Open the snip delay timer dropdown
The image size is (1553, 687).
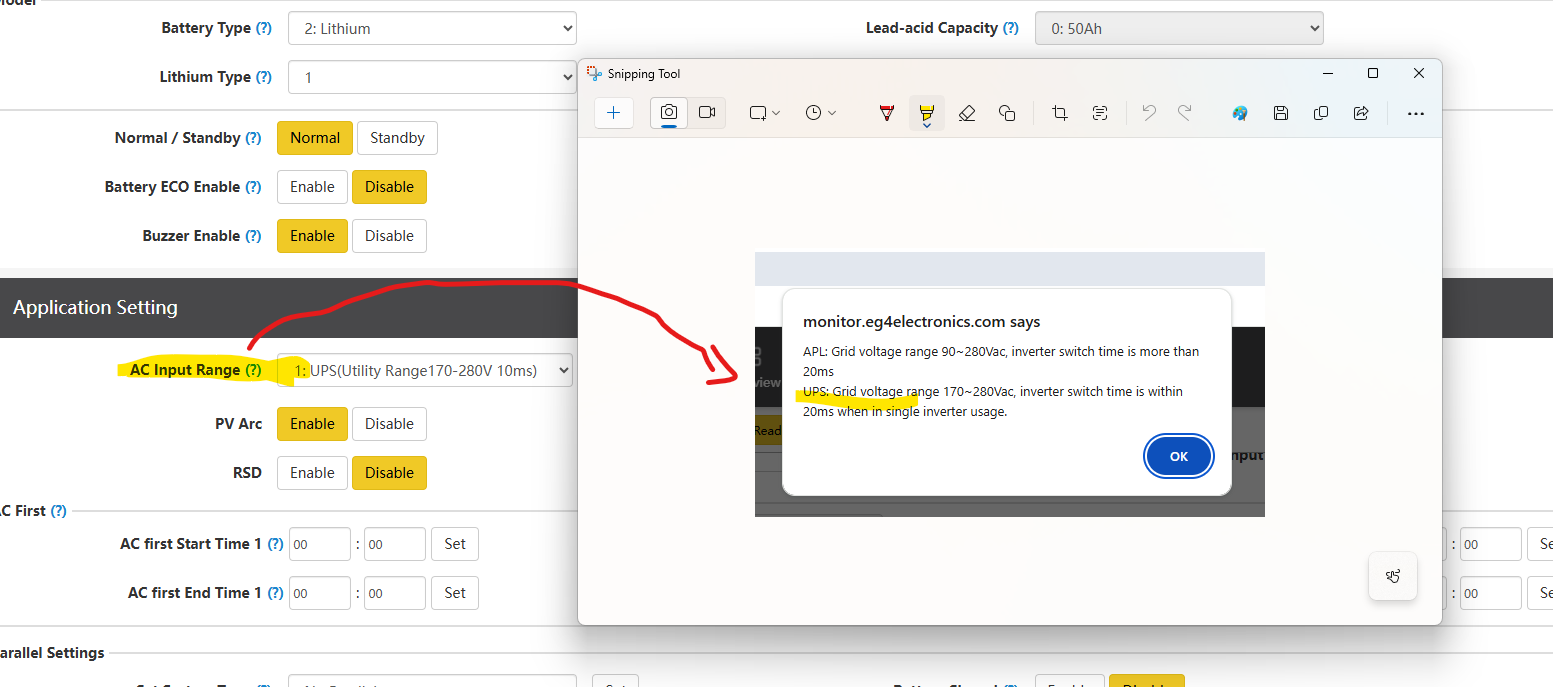click(x=821, y=113)
